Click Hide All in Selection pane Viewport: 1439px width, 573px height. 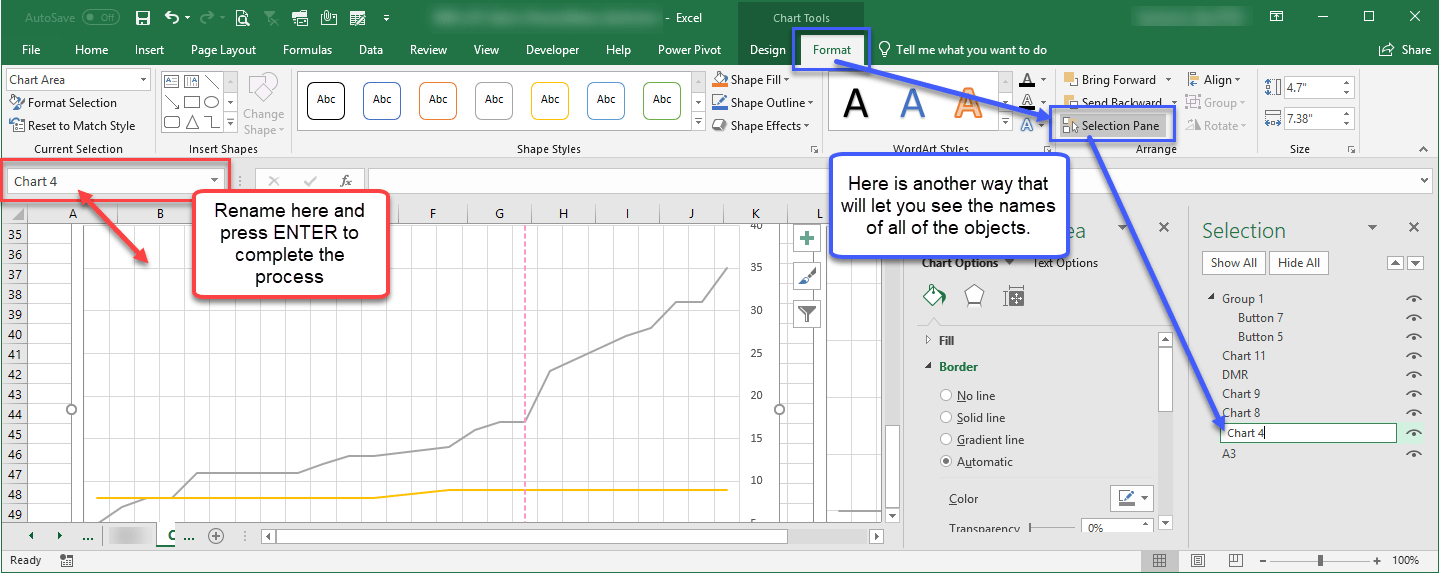pos(1298,263)
